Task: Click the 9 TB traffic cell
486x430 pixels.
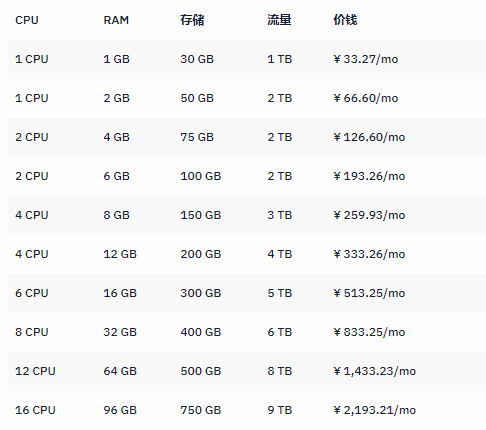Action: coord(280,410)
